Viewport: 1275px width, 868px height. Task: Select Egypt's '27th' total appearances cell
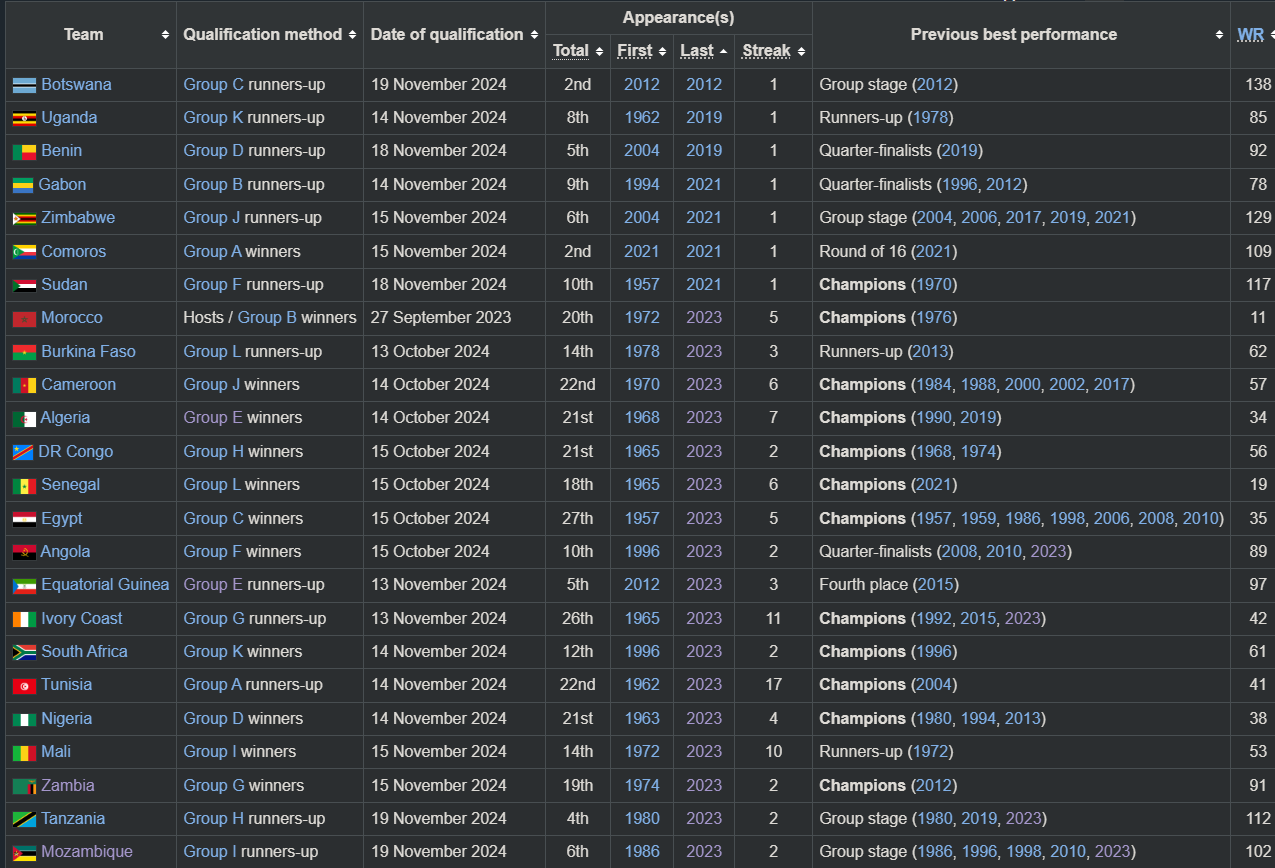click(x=578, y=518)
